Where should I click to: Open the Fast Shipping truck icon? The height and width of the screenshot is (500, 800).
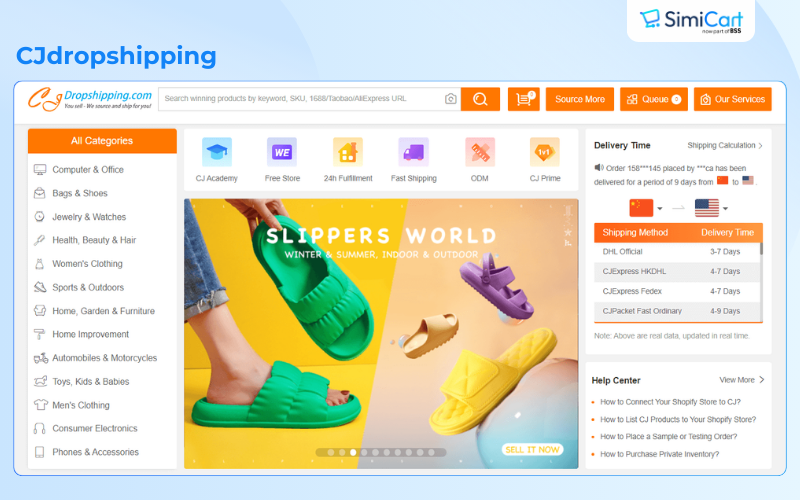414,152
